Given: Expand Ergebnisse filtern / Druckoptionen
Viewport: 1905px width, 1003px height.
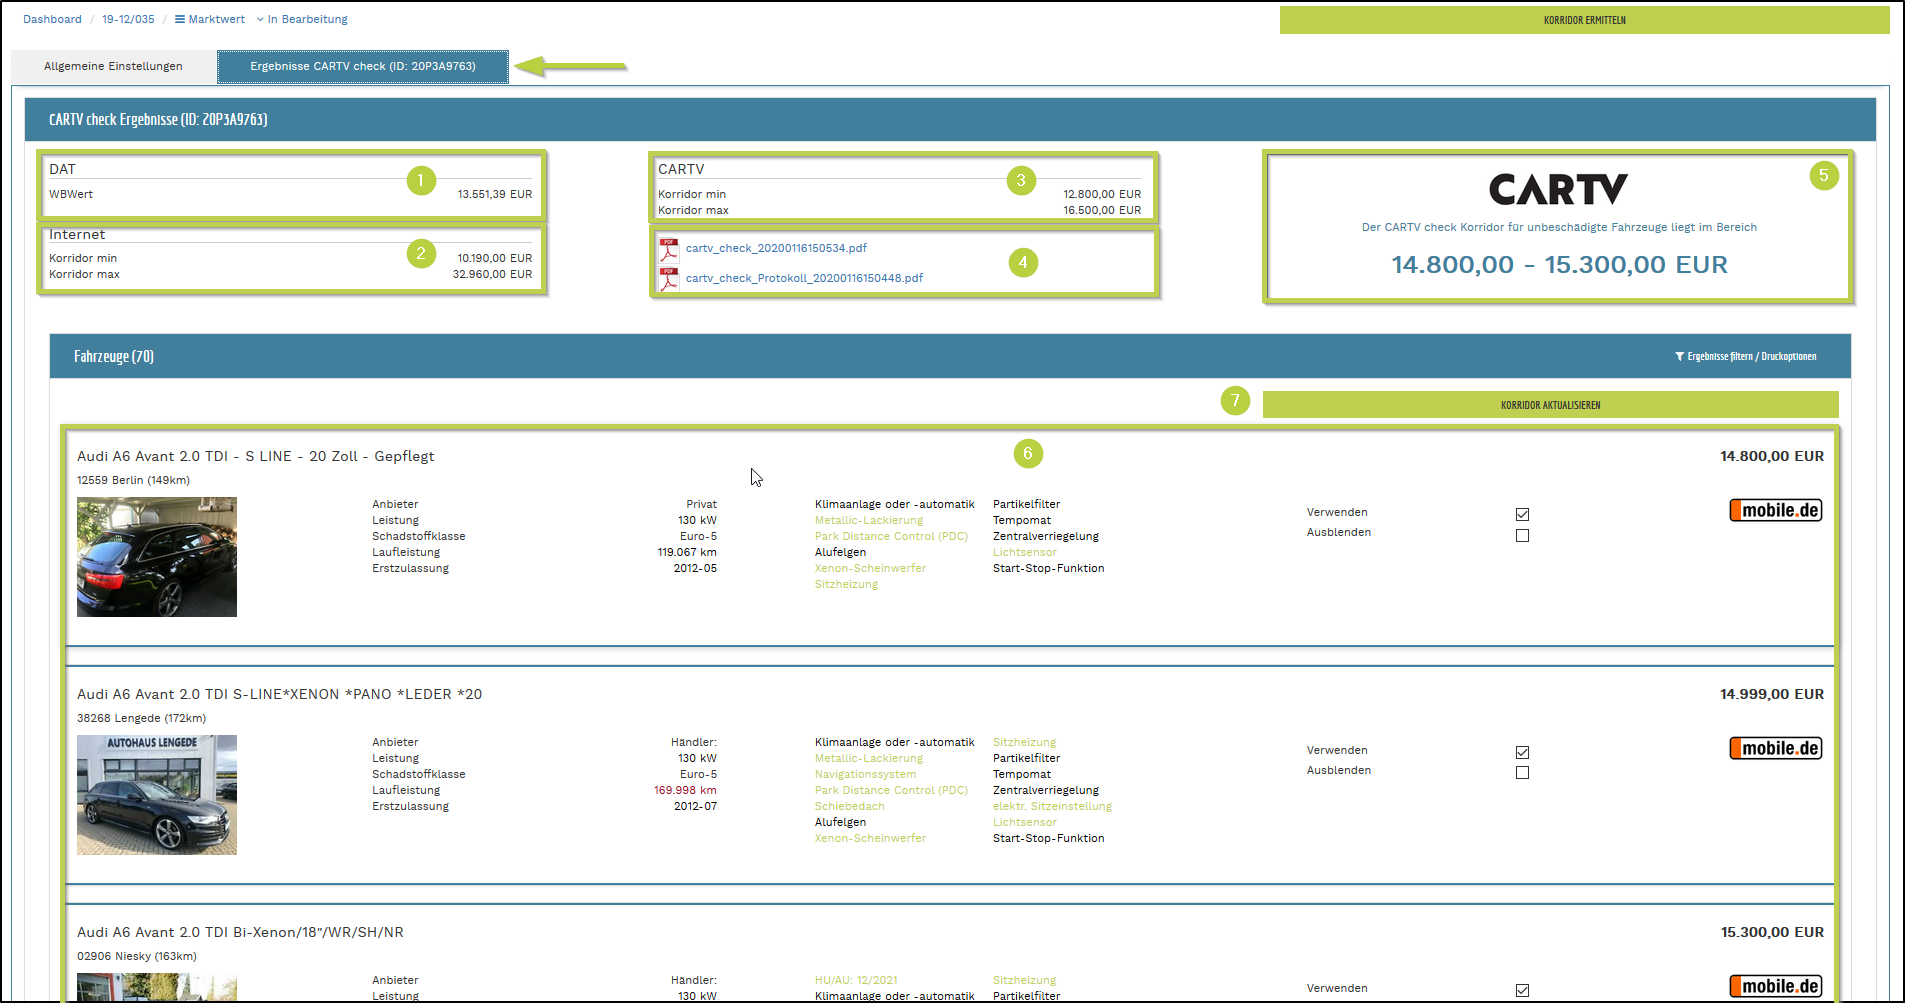Looking at the screenshot, I should pos(1751,357).
